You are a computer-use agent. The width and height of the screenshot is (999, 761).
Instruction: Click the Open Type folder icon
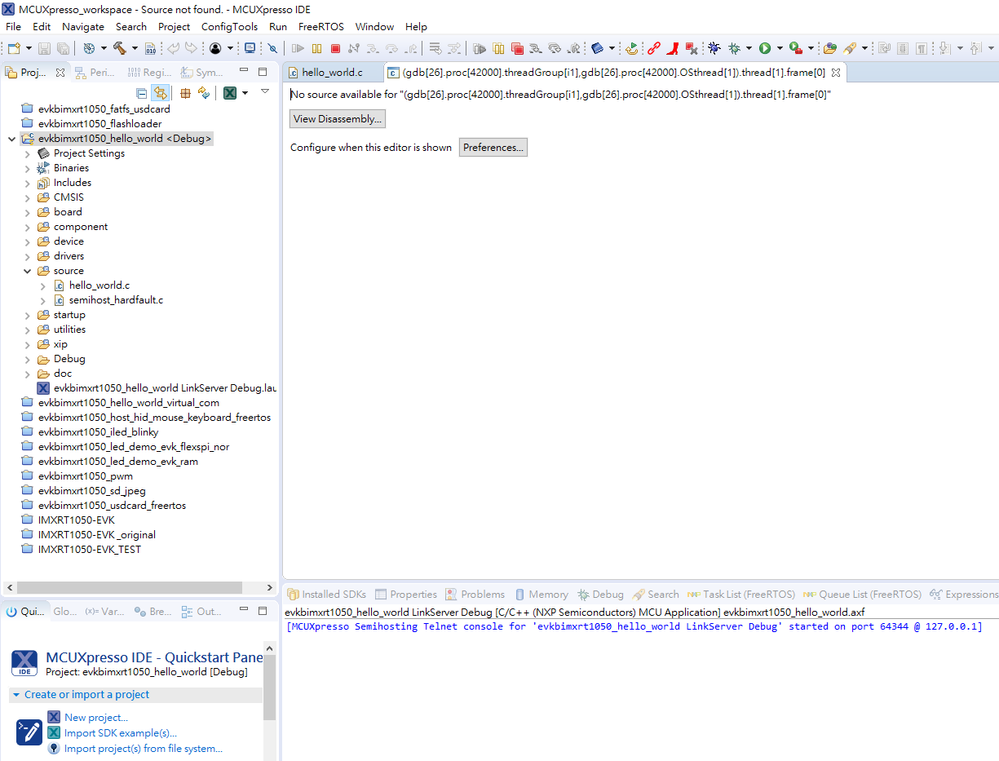[830, 48]
